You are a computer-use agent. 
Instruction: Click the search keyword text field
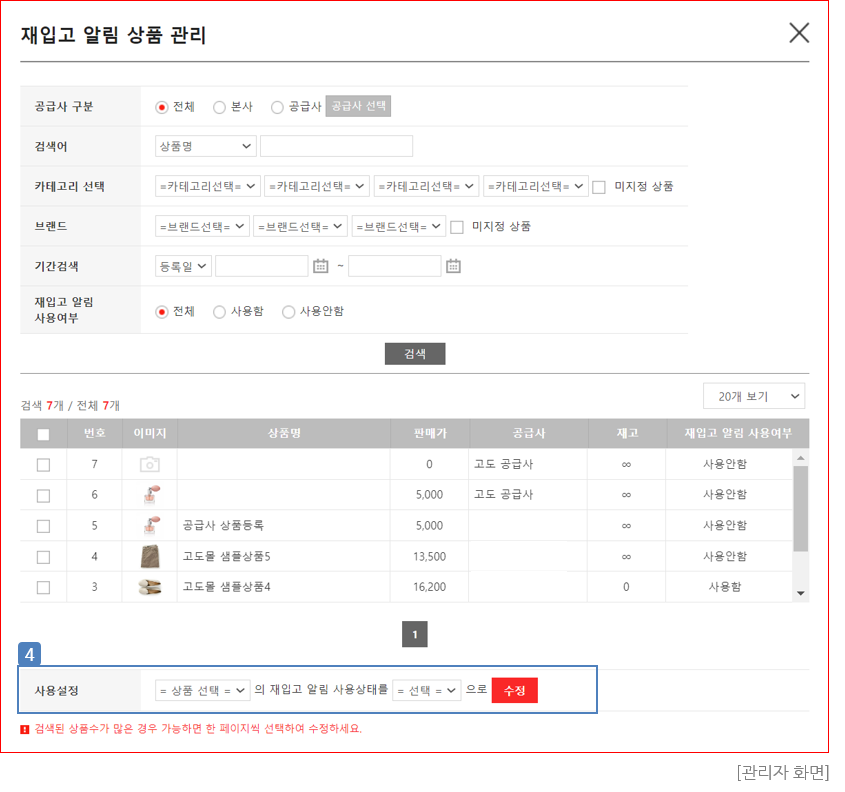tap(336, 146)
